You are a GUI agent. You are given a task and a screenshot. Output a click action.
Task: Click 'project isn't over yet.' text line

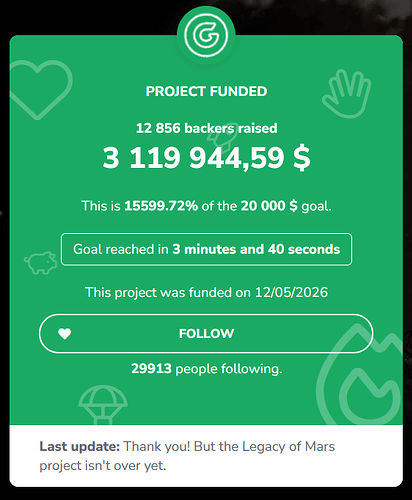click(x=103, y=466)
